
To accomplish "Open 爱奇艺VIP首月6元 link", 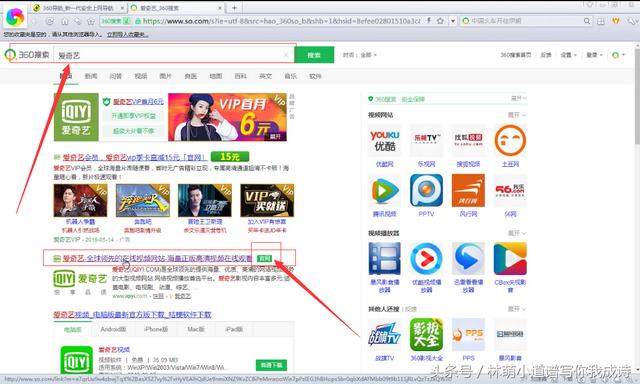I will [138, 102].
